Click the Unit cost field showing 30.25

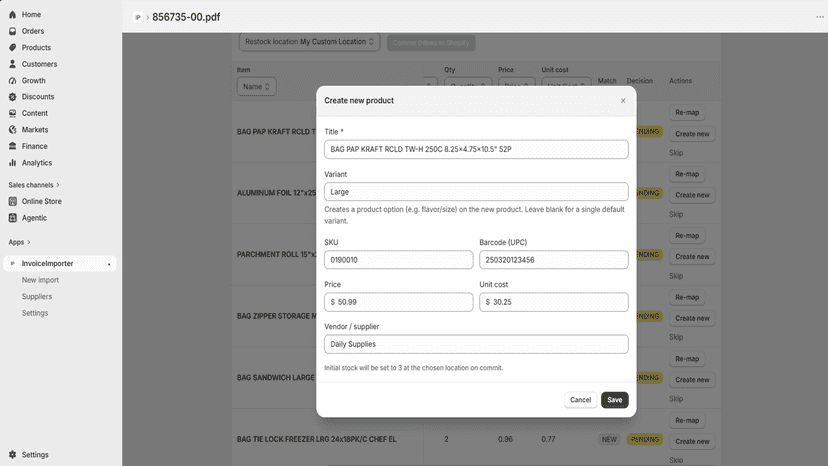coord(554,302)
